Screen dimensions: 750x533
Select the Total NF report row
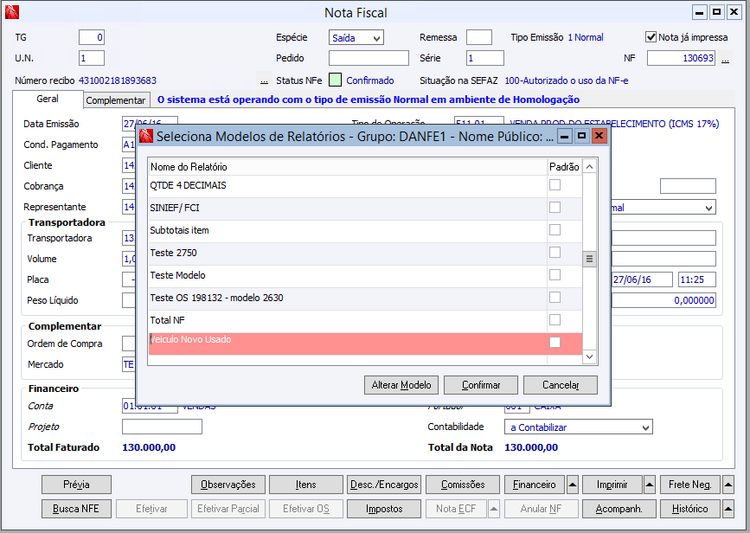coord(365,321)
